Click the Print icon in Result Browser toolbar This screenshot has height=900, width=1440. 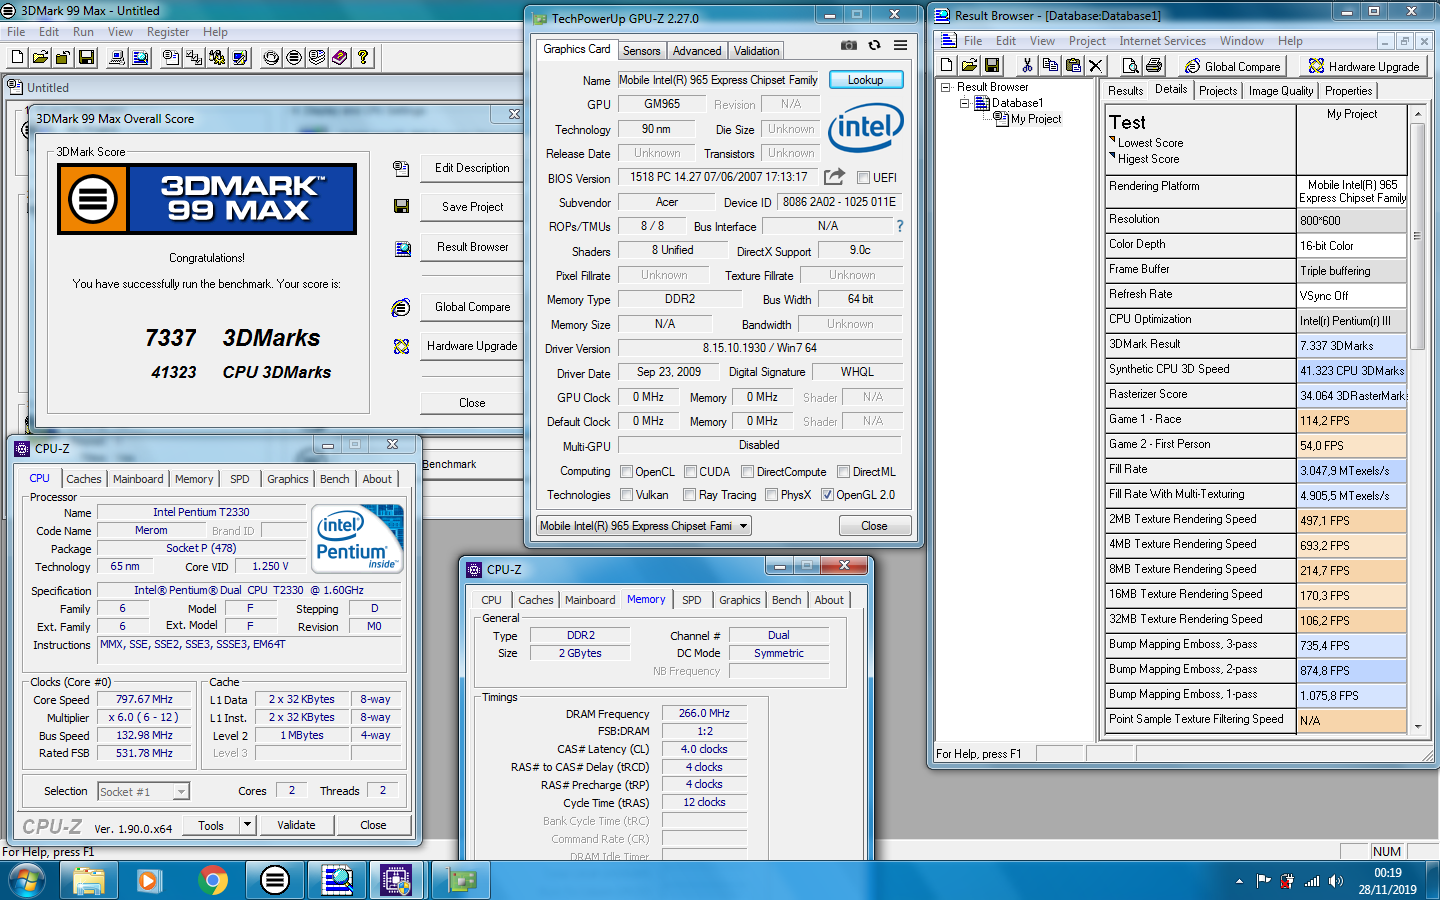point(1154,66)
